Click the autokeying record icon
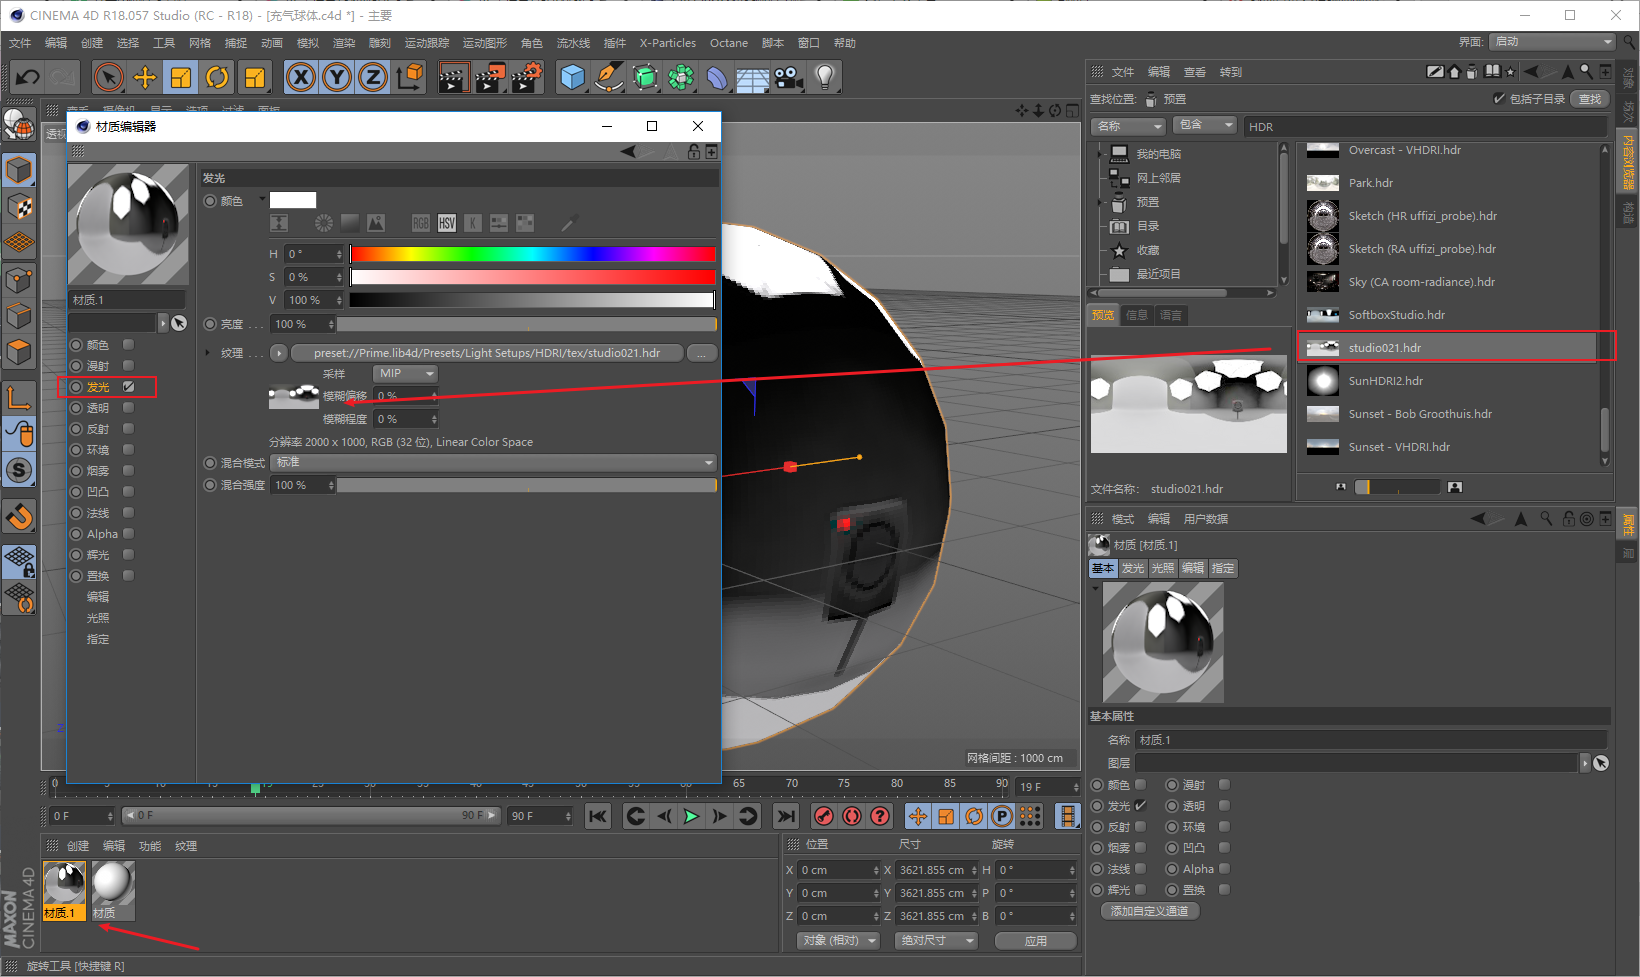Image resolution: width=1640 pixels, height=977 pixels. coord(851,816)
